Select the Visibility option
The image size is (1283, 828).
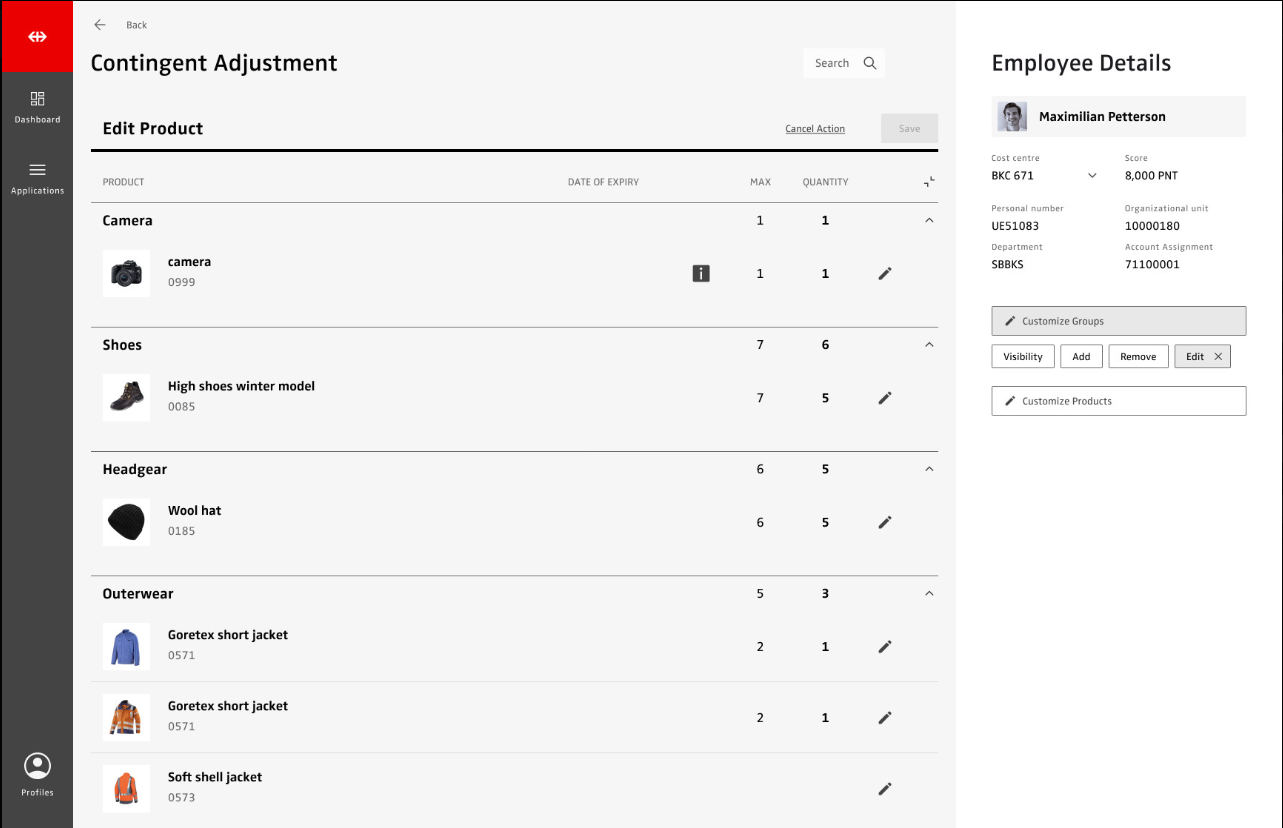pyautogui.click(x=1022, y=357)
